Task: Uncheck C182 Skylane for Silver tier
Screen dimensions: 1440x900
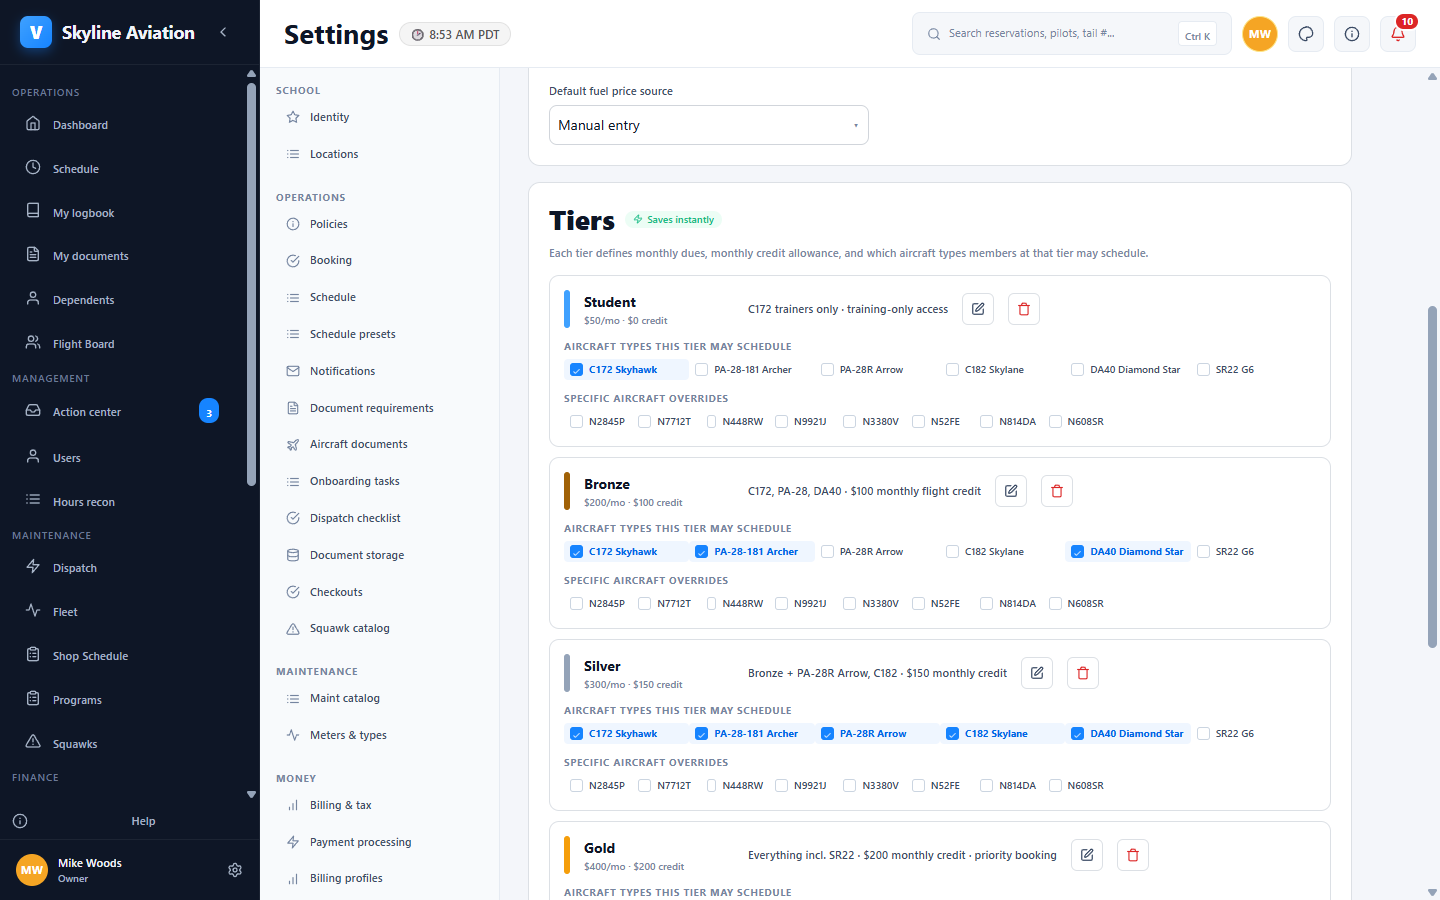Action: (x=952, y=734)
